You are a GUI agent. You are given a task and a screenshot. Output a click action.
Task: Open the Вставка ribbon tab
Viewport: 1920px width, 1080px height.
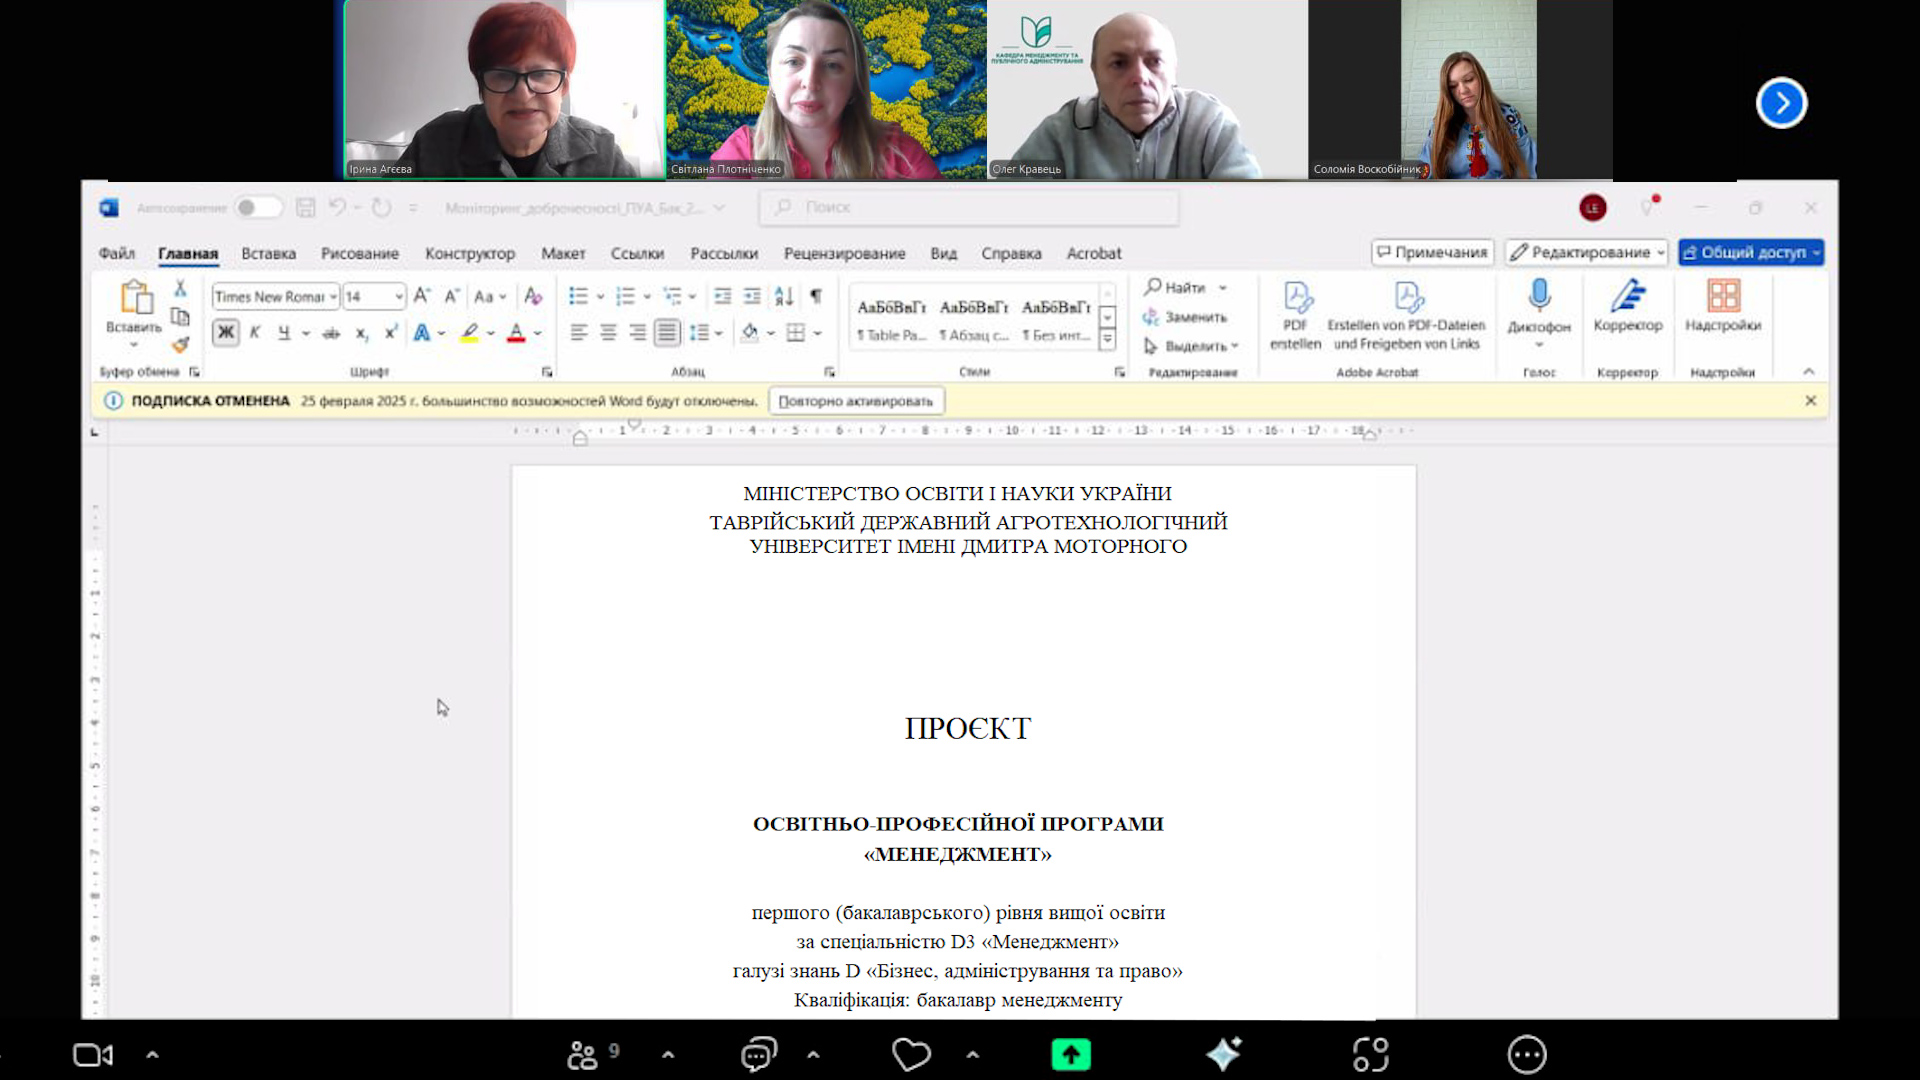click(268, 254)
